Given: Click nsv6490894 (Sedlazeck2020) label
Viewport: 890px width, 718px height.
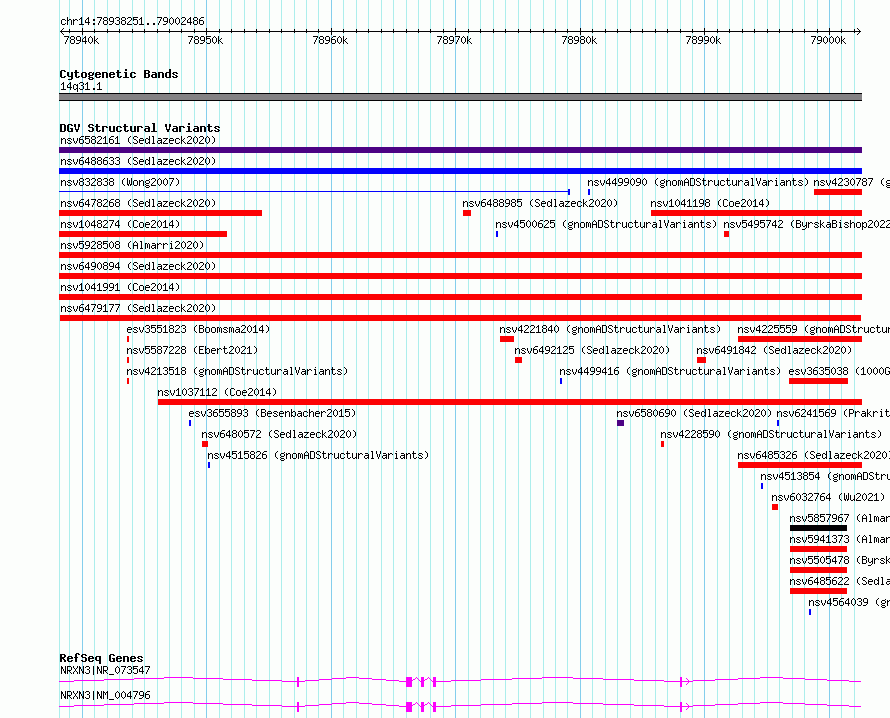Looking at the screenshot, I should [x=138, y=266].
